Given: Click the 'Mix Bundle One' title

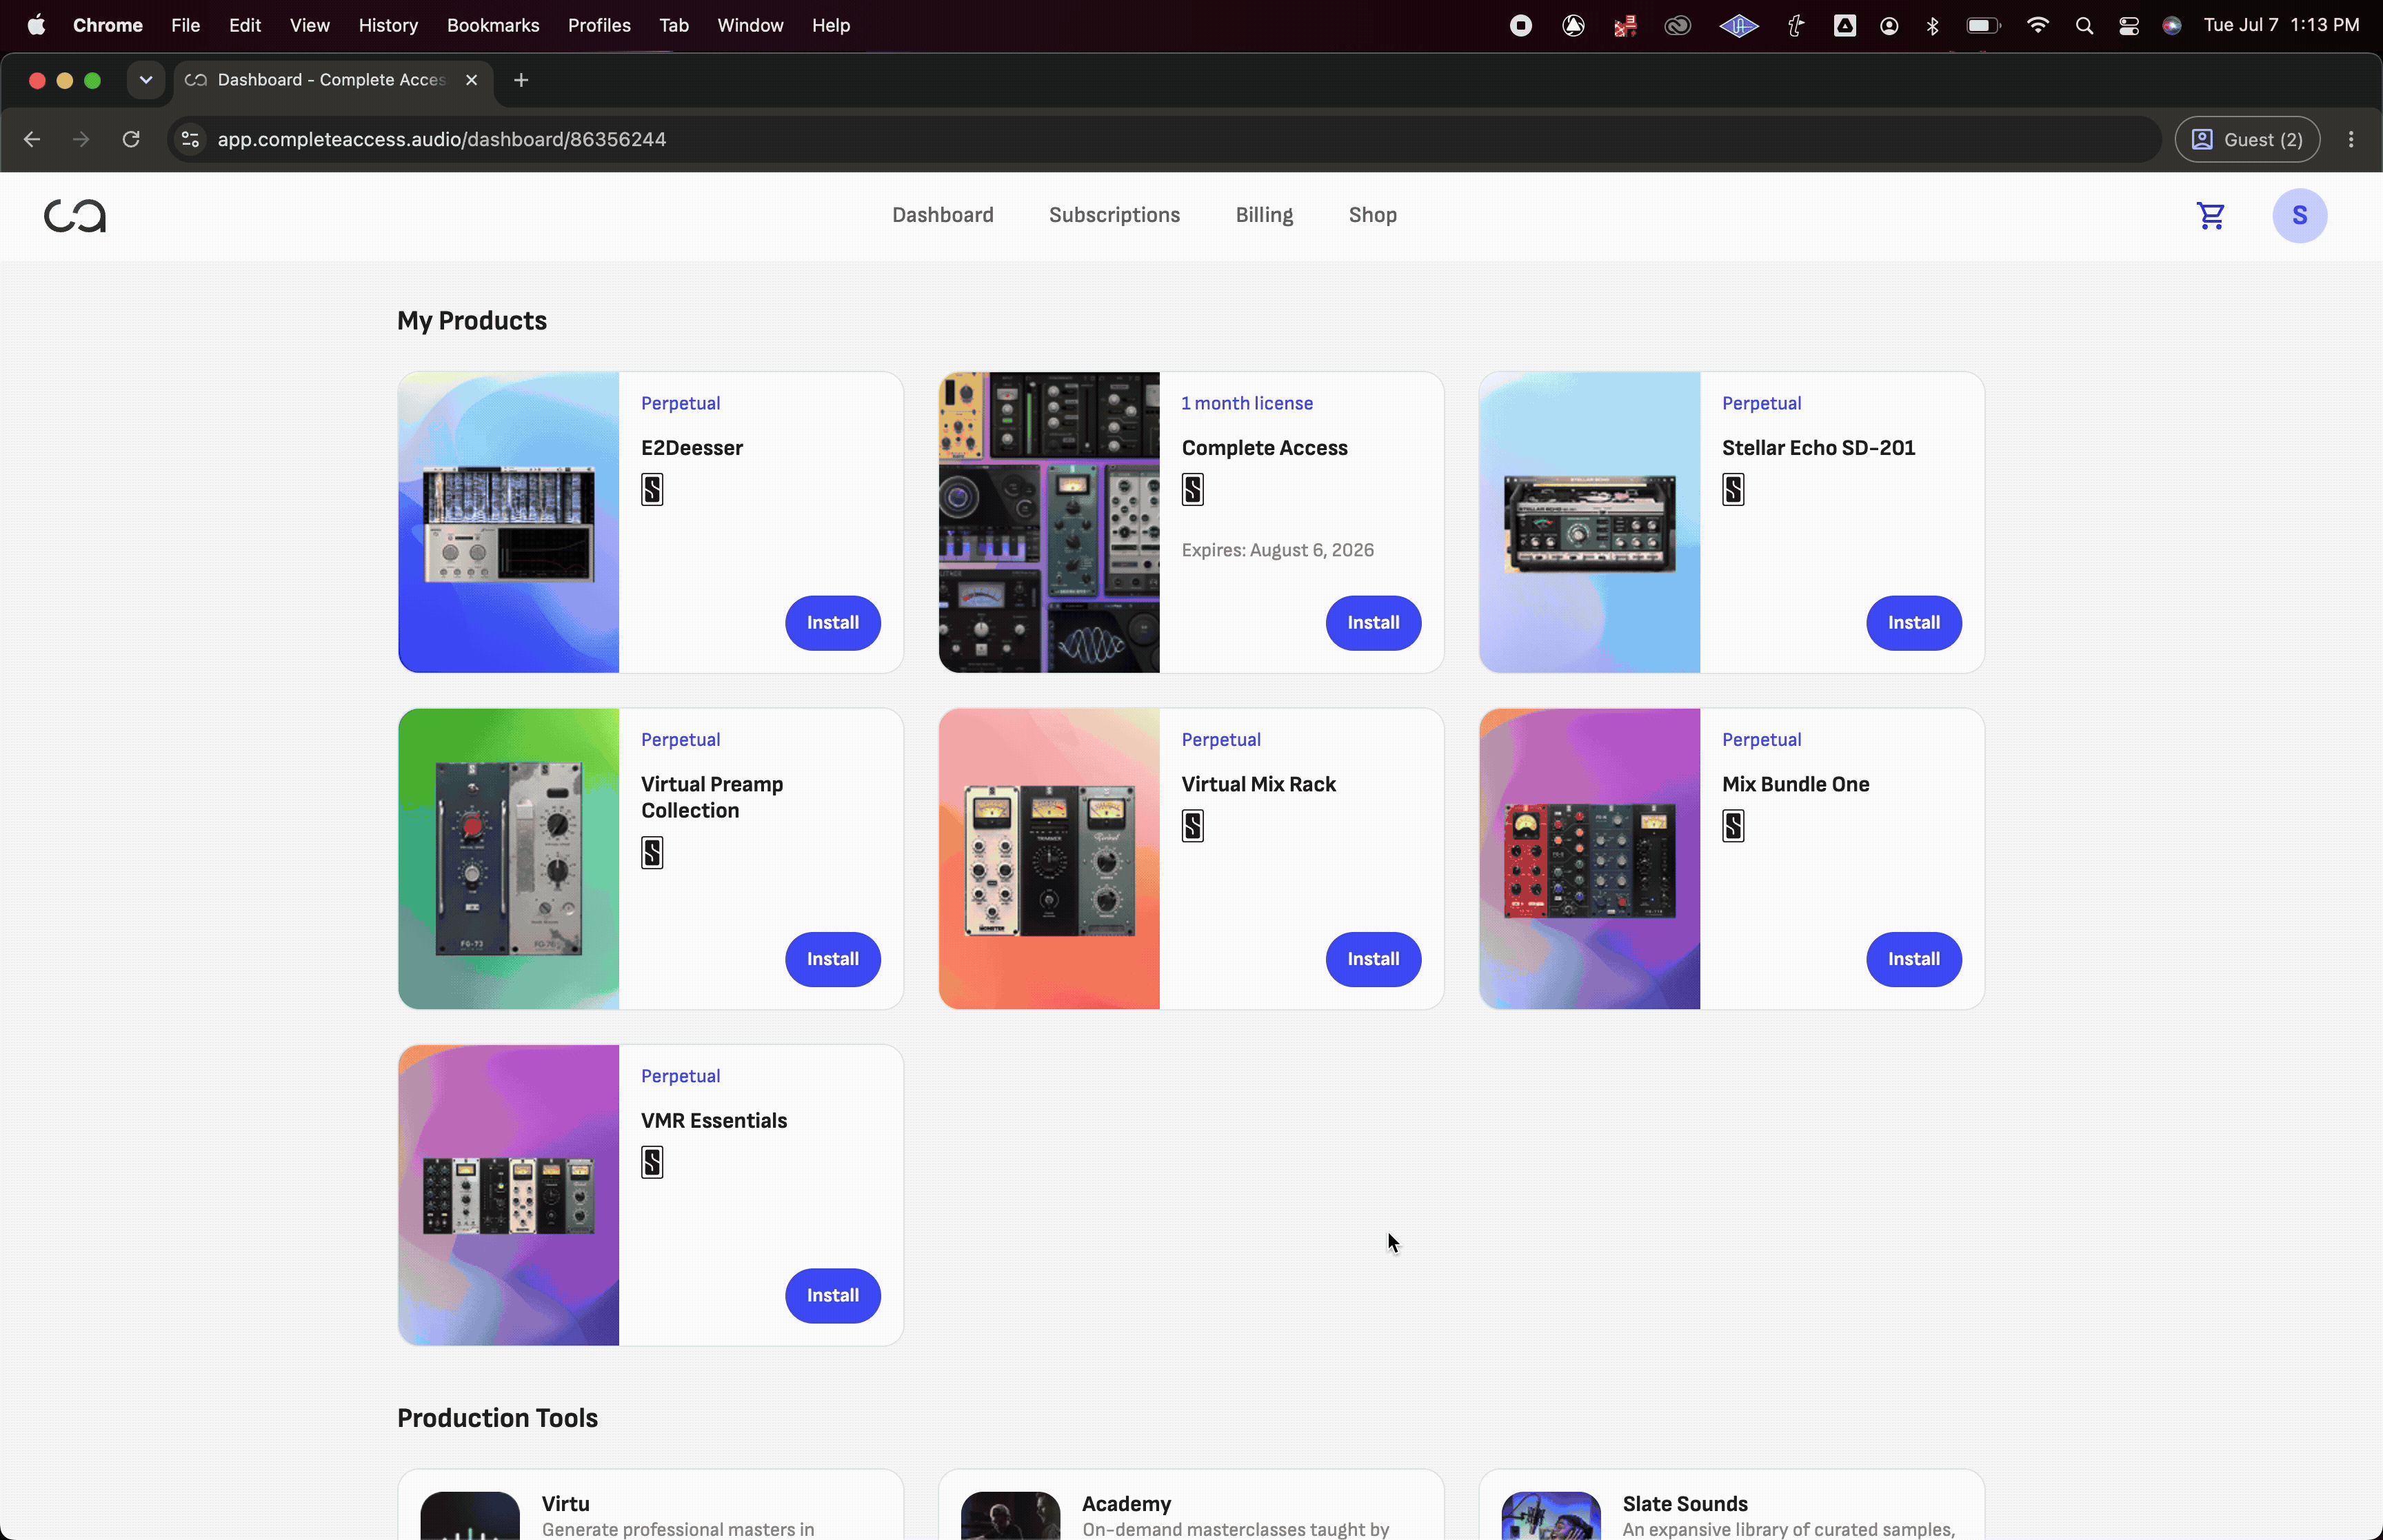Looking at the screenshot, I should [1795, 784].
